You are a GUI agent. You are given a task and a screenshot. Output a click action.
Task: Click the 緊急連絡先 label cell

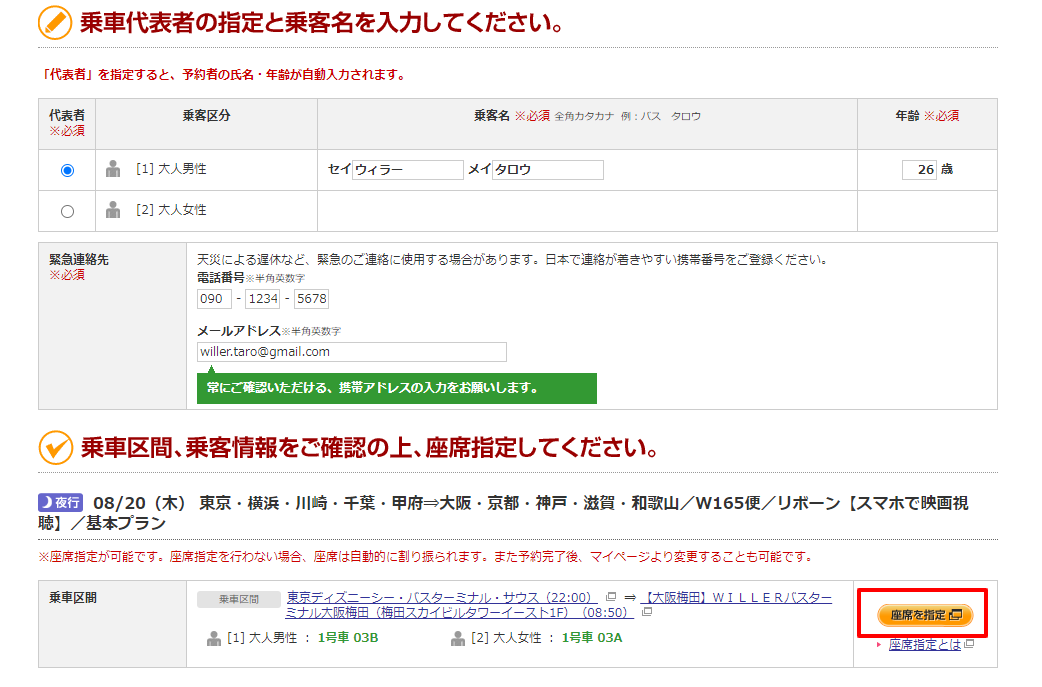(x=112, y=326)
